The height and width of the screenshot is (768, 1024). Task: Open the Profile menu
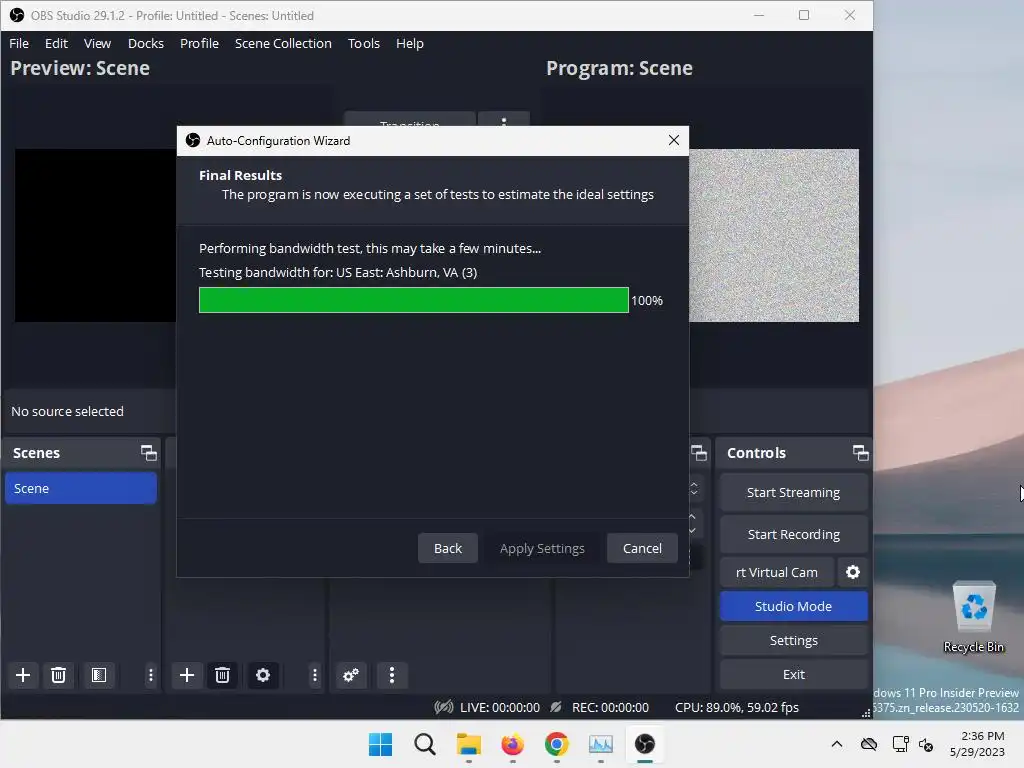199,43
